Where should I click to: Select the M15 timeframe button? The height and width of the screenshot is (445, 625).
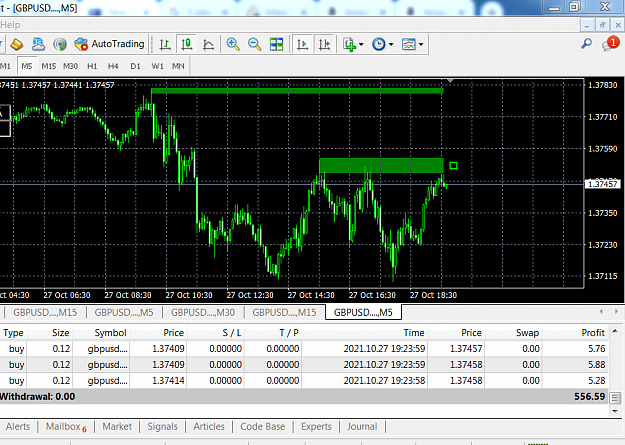click(x=49, y=66)
